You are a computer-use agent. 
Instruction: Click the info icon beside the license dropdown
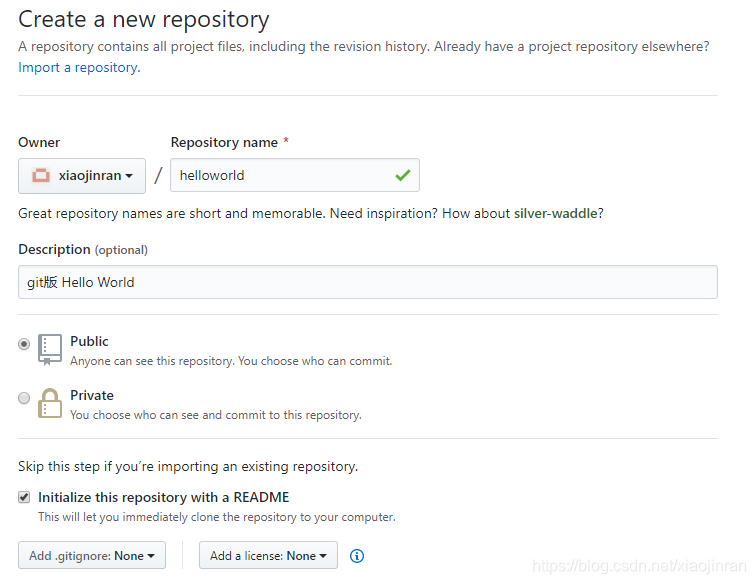356,556
